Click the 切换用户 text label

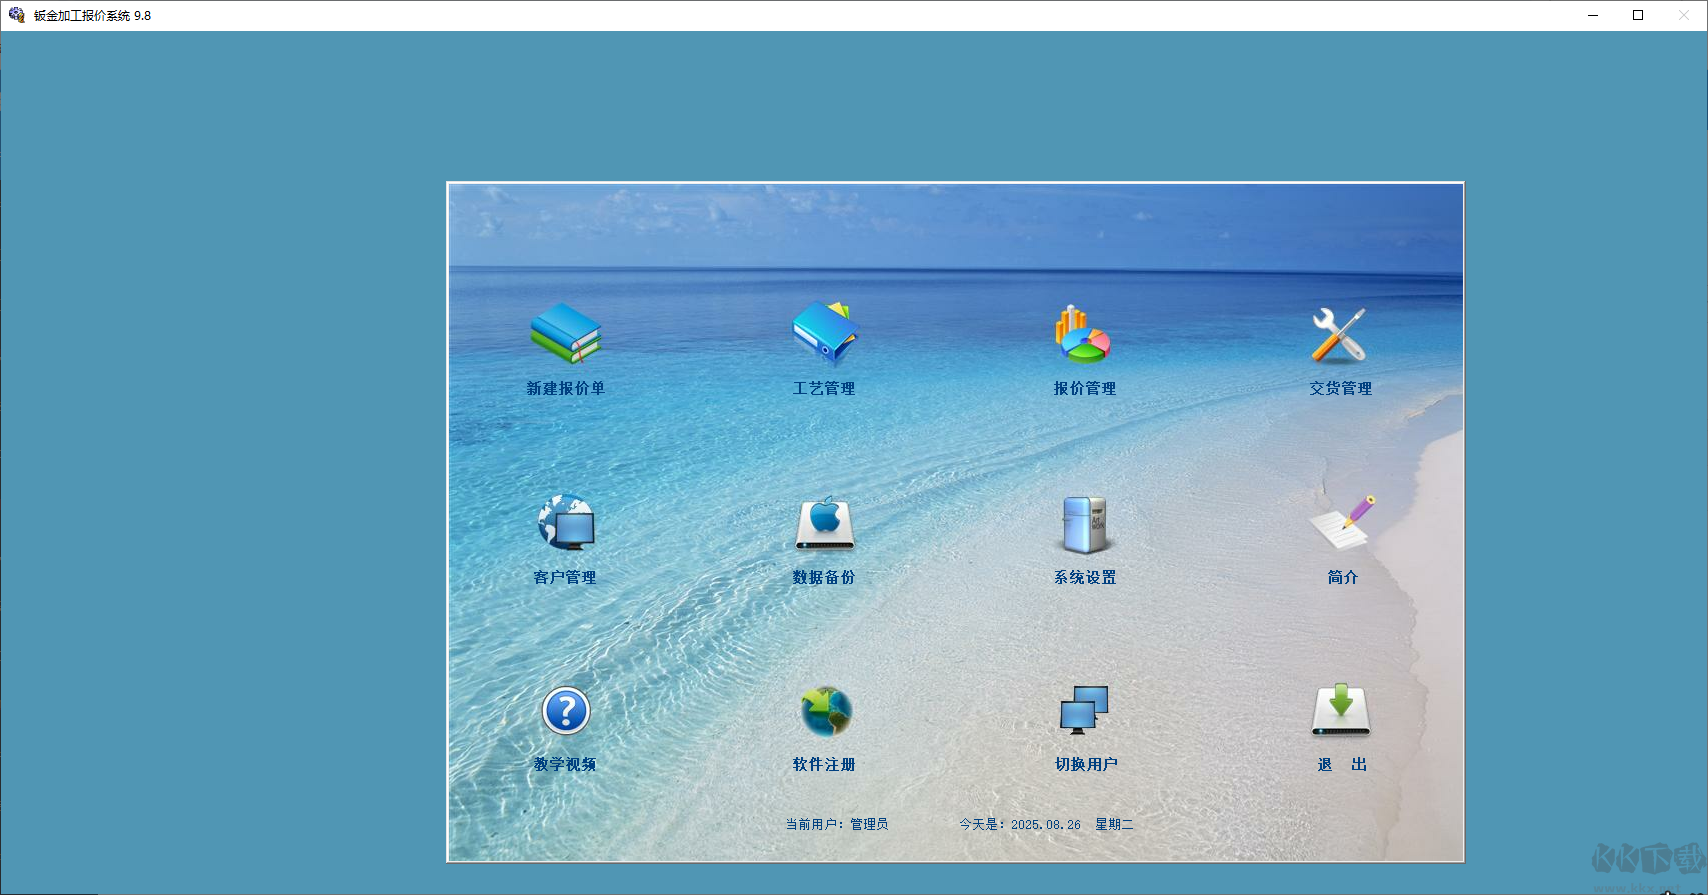point(1087,765)
